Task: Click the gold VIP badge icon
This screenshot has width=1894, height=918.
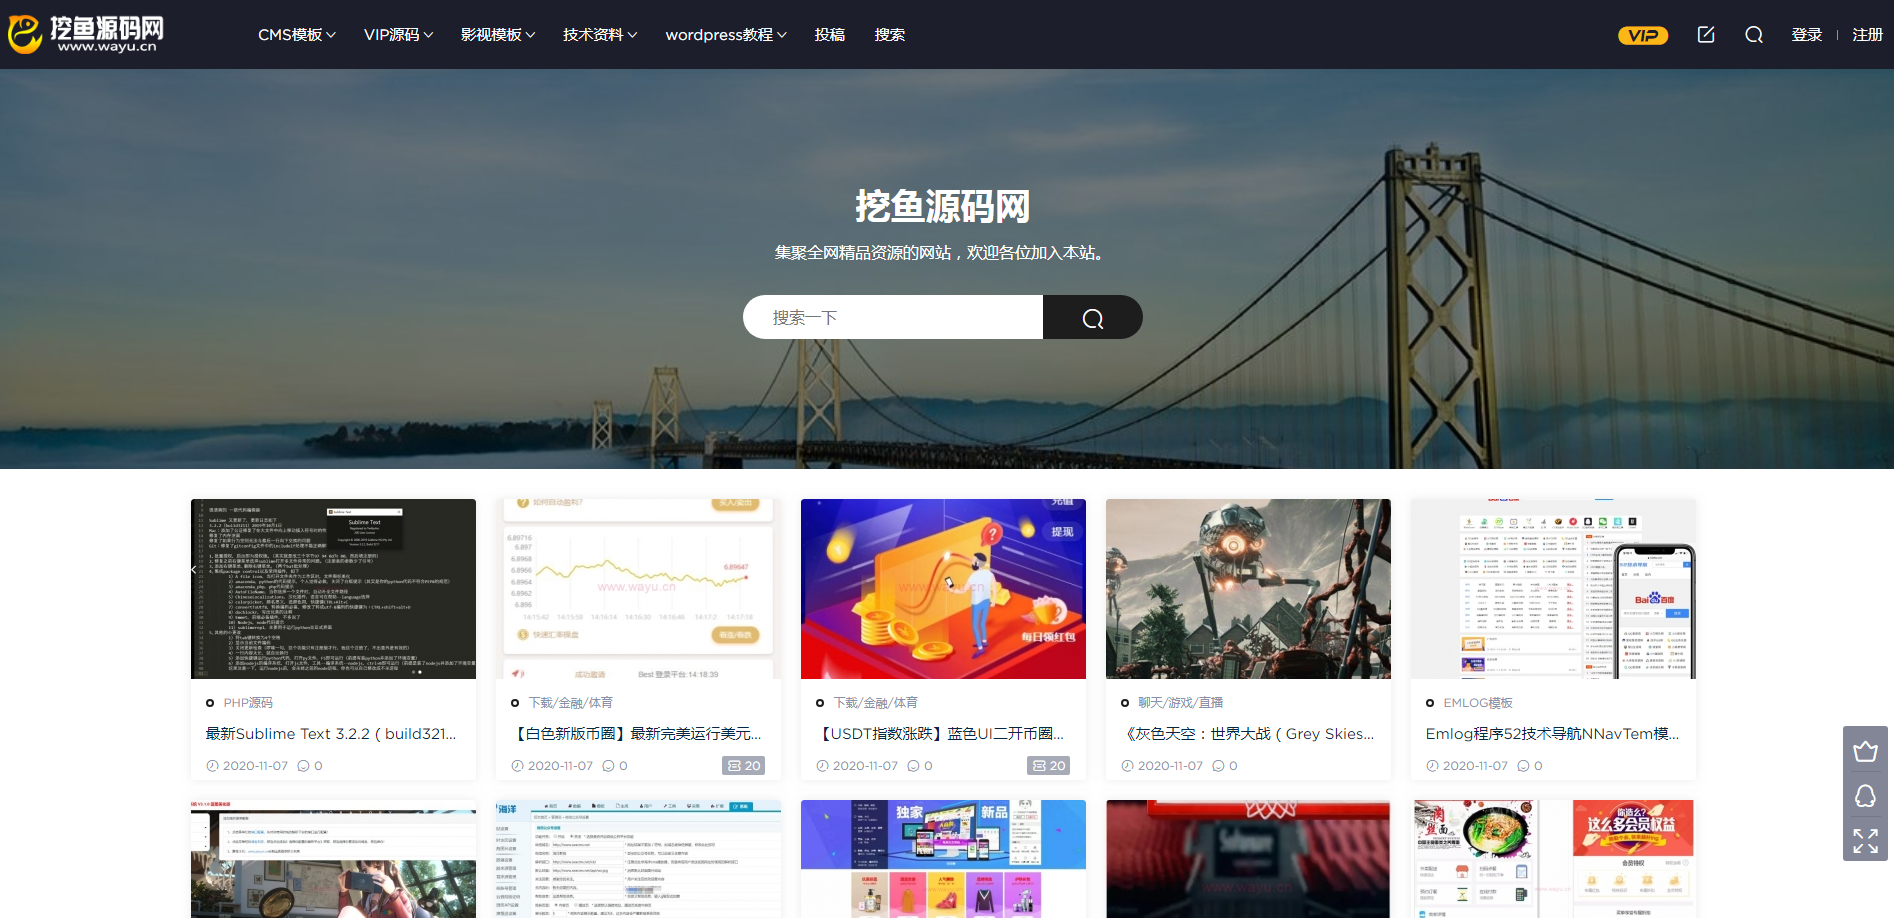Action: pyautogui.click(x=1642, y=35)
